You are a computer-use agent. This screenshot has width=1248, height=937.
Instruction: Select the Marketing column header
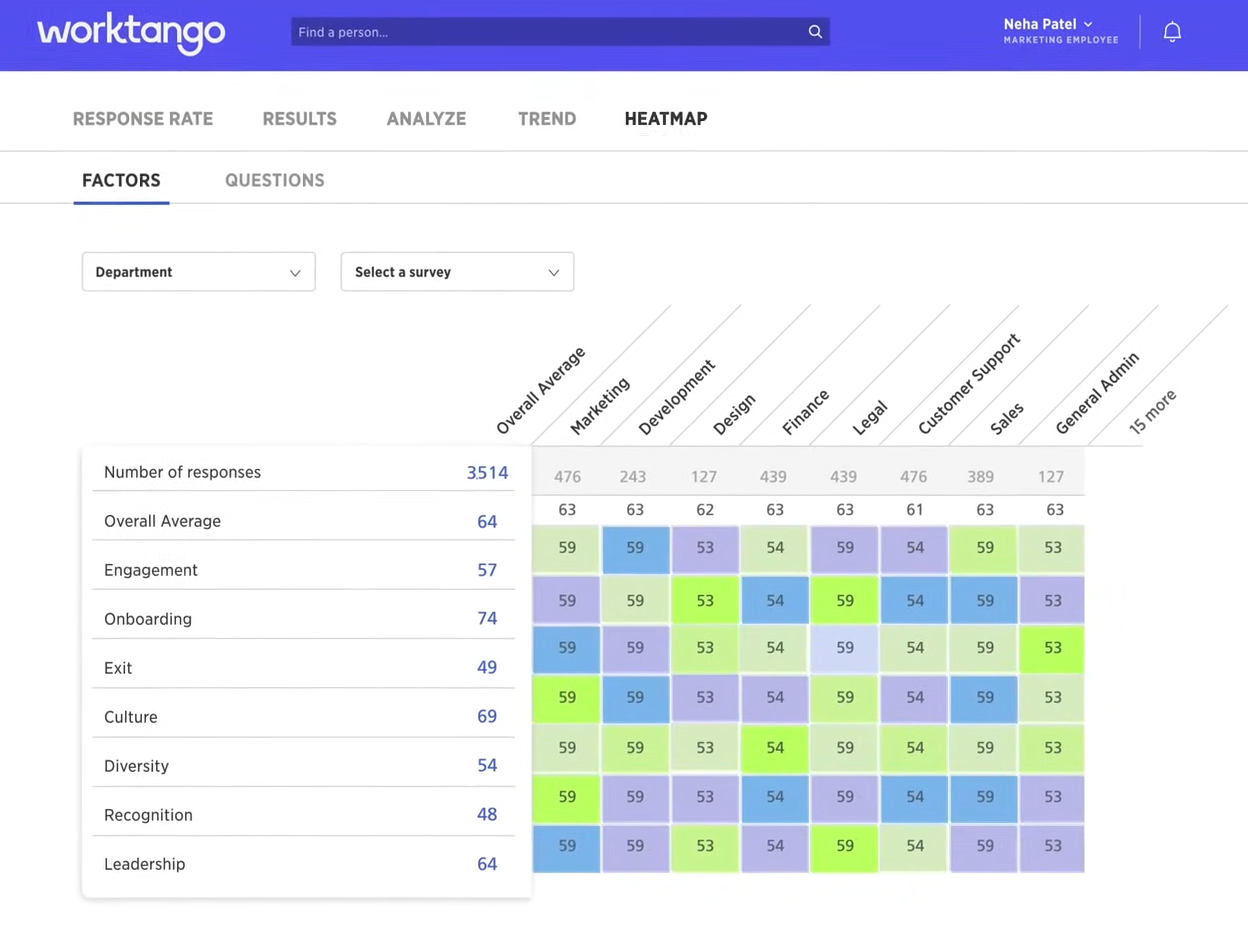click(598, 404)
